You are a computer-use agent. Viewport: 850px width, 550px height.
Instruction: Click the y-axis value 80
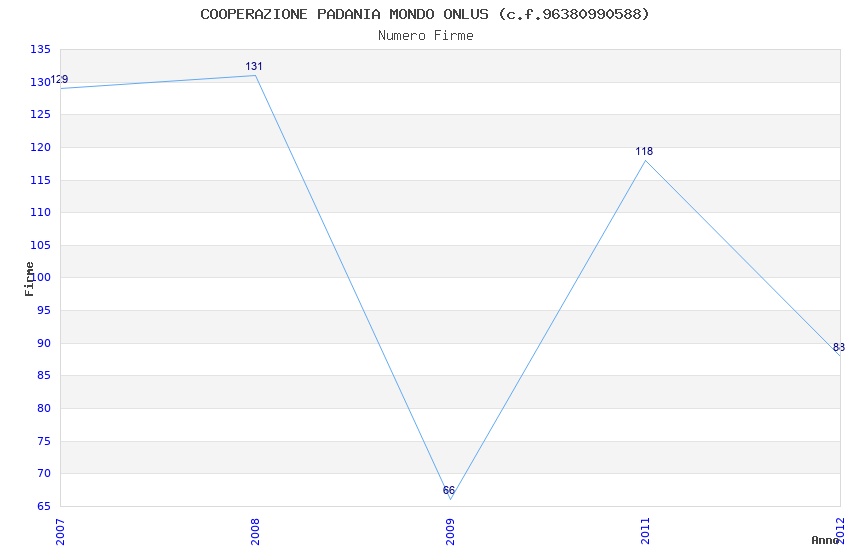click(x=43, y=409)
